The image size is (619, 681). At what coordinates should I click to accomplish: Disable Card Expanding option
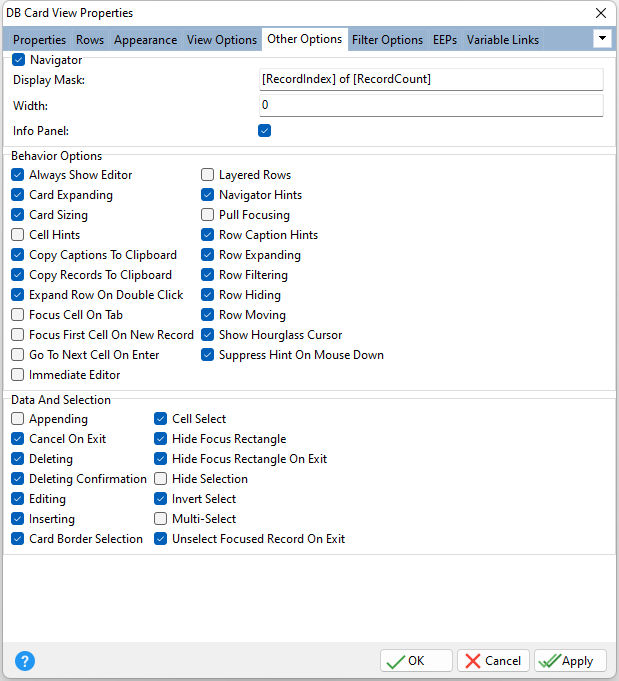(x=17, y=195)
